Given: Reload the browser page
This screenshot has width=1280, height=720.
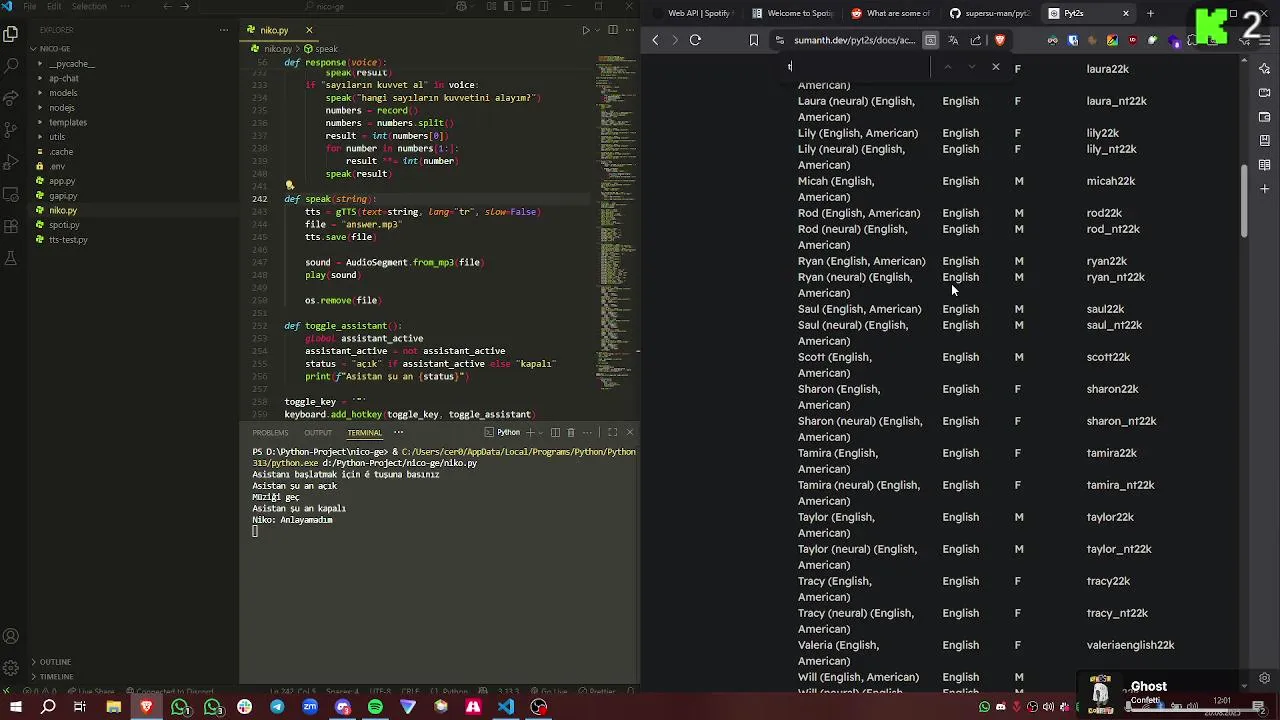Looking at the screenshot, I should click(695, 40).
